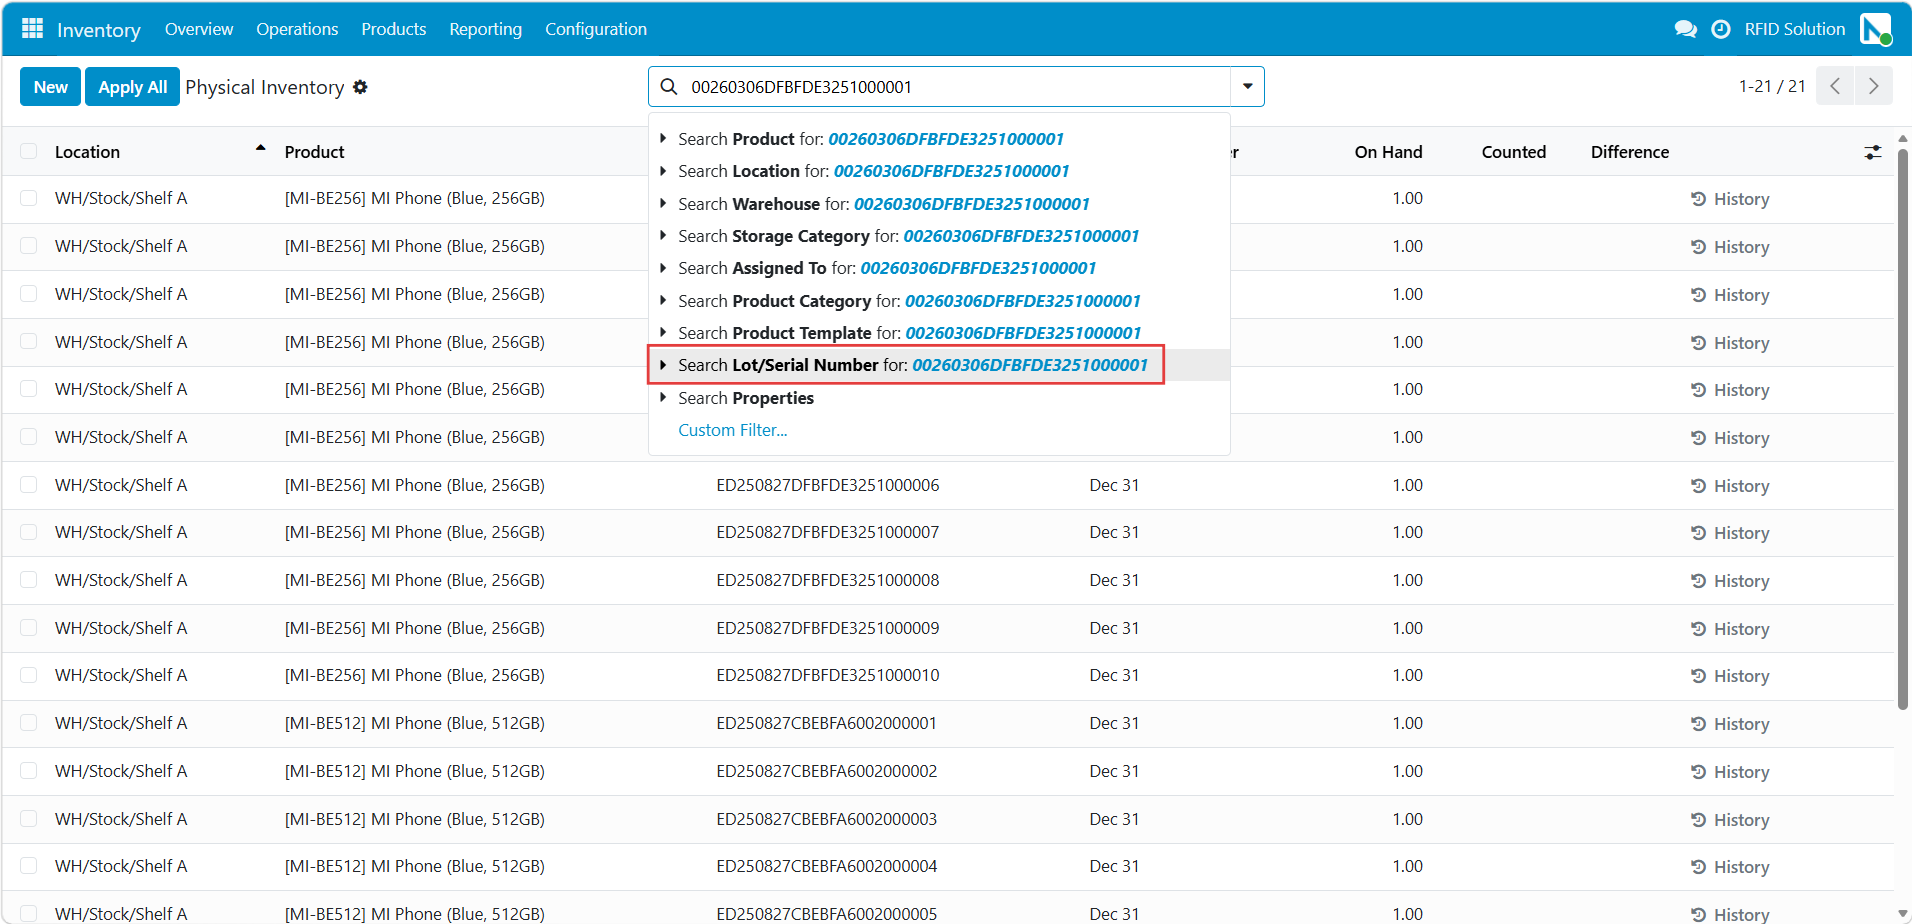Click the New button

click(51, 87)
